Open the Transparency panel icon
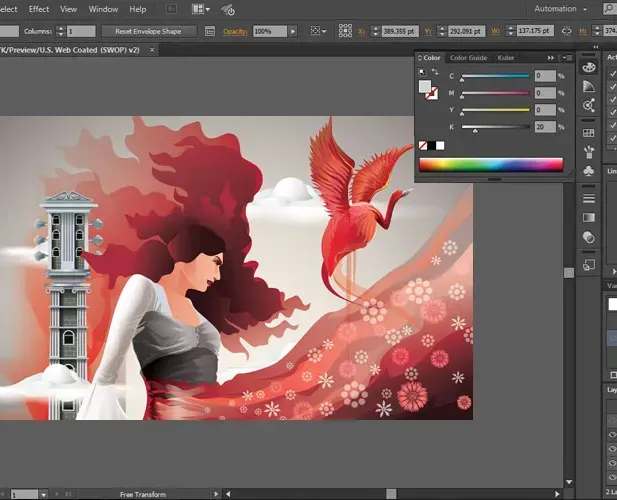Image resolution: width=617 pixels, height=500 pixels. 589,237
